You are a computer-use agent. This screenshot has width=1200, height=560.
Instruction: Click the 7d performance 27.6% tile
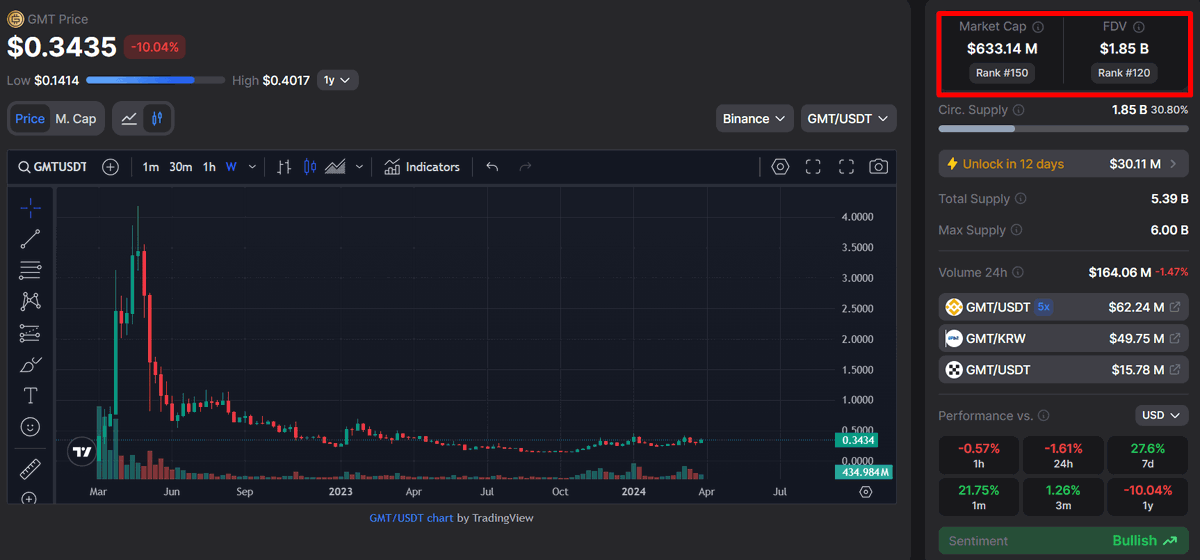(1147, 455)
